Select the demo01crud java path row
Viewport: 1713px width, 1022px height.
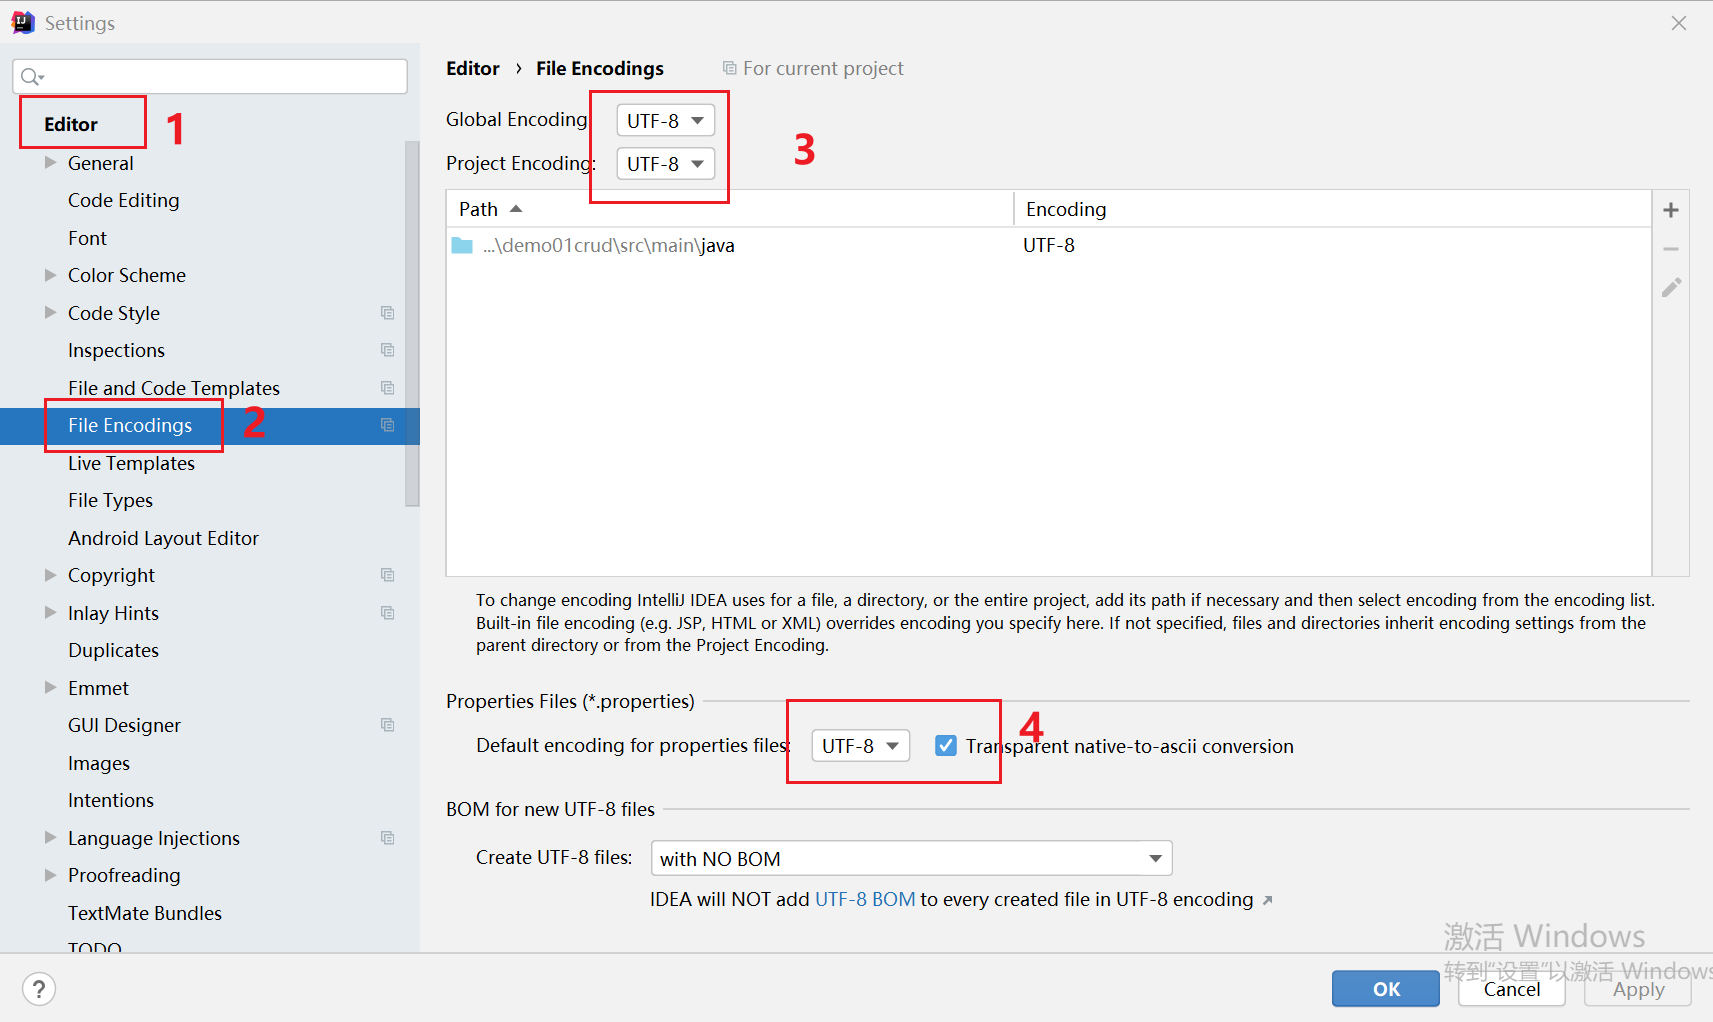1049,245
